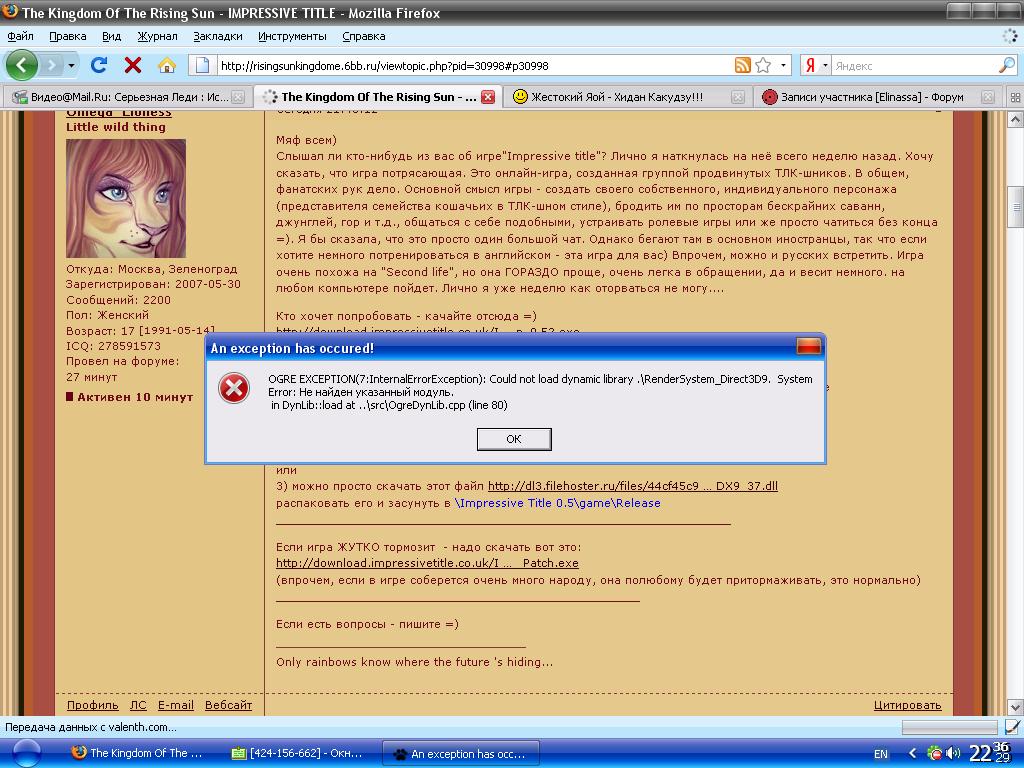Switch to the Жестокий Яой tab
This screenshot has width=1024, height=768.
tap(627, 97)
